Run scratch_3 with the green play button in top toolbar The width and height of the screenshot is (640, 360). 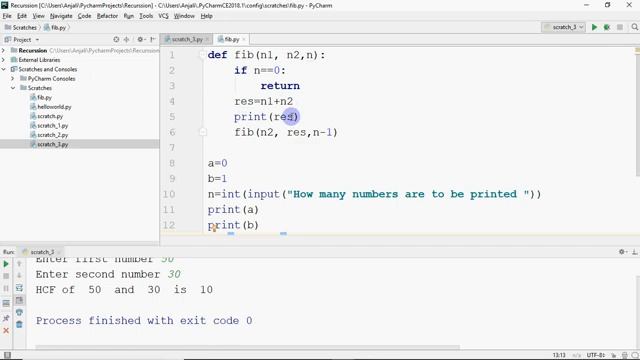[594, 27]
